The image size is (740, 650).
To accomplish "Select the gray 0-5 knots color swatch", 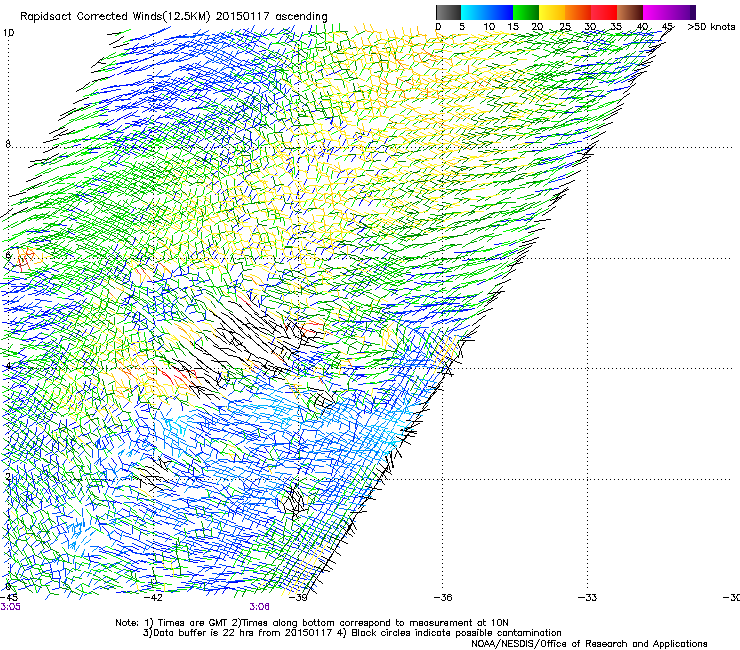I will coord(448,12).
